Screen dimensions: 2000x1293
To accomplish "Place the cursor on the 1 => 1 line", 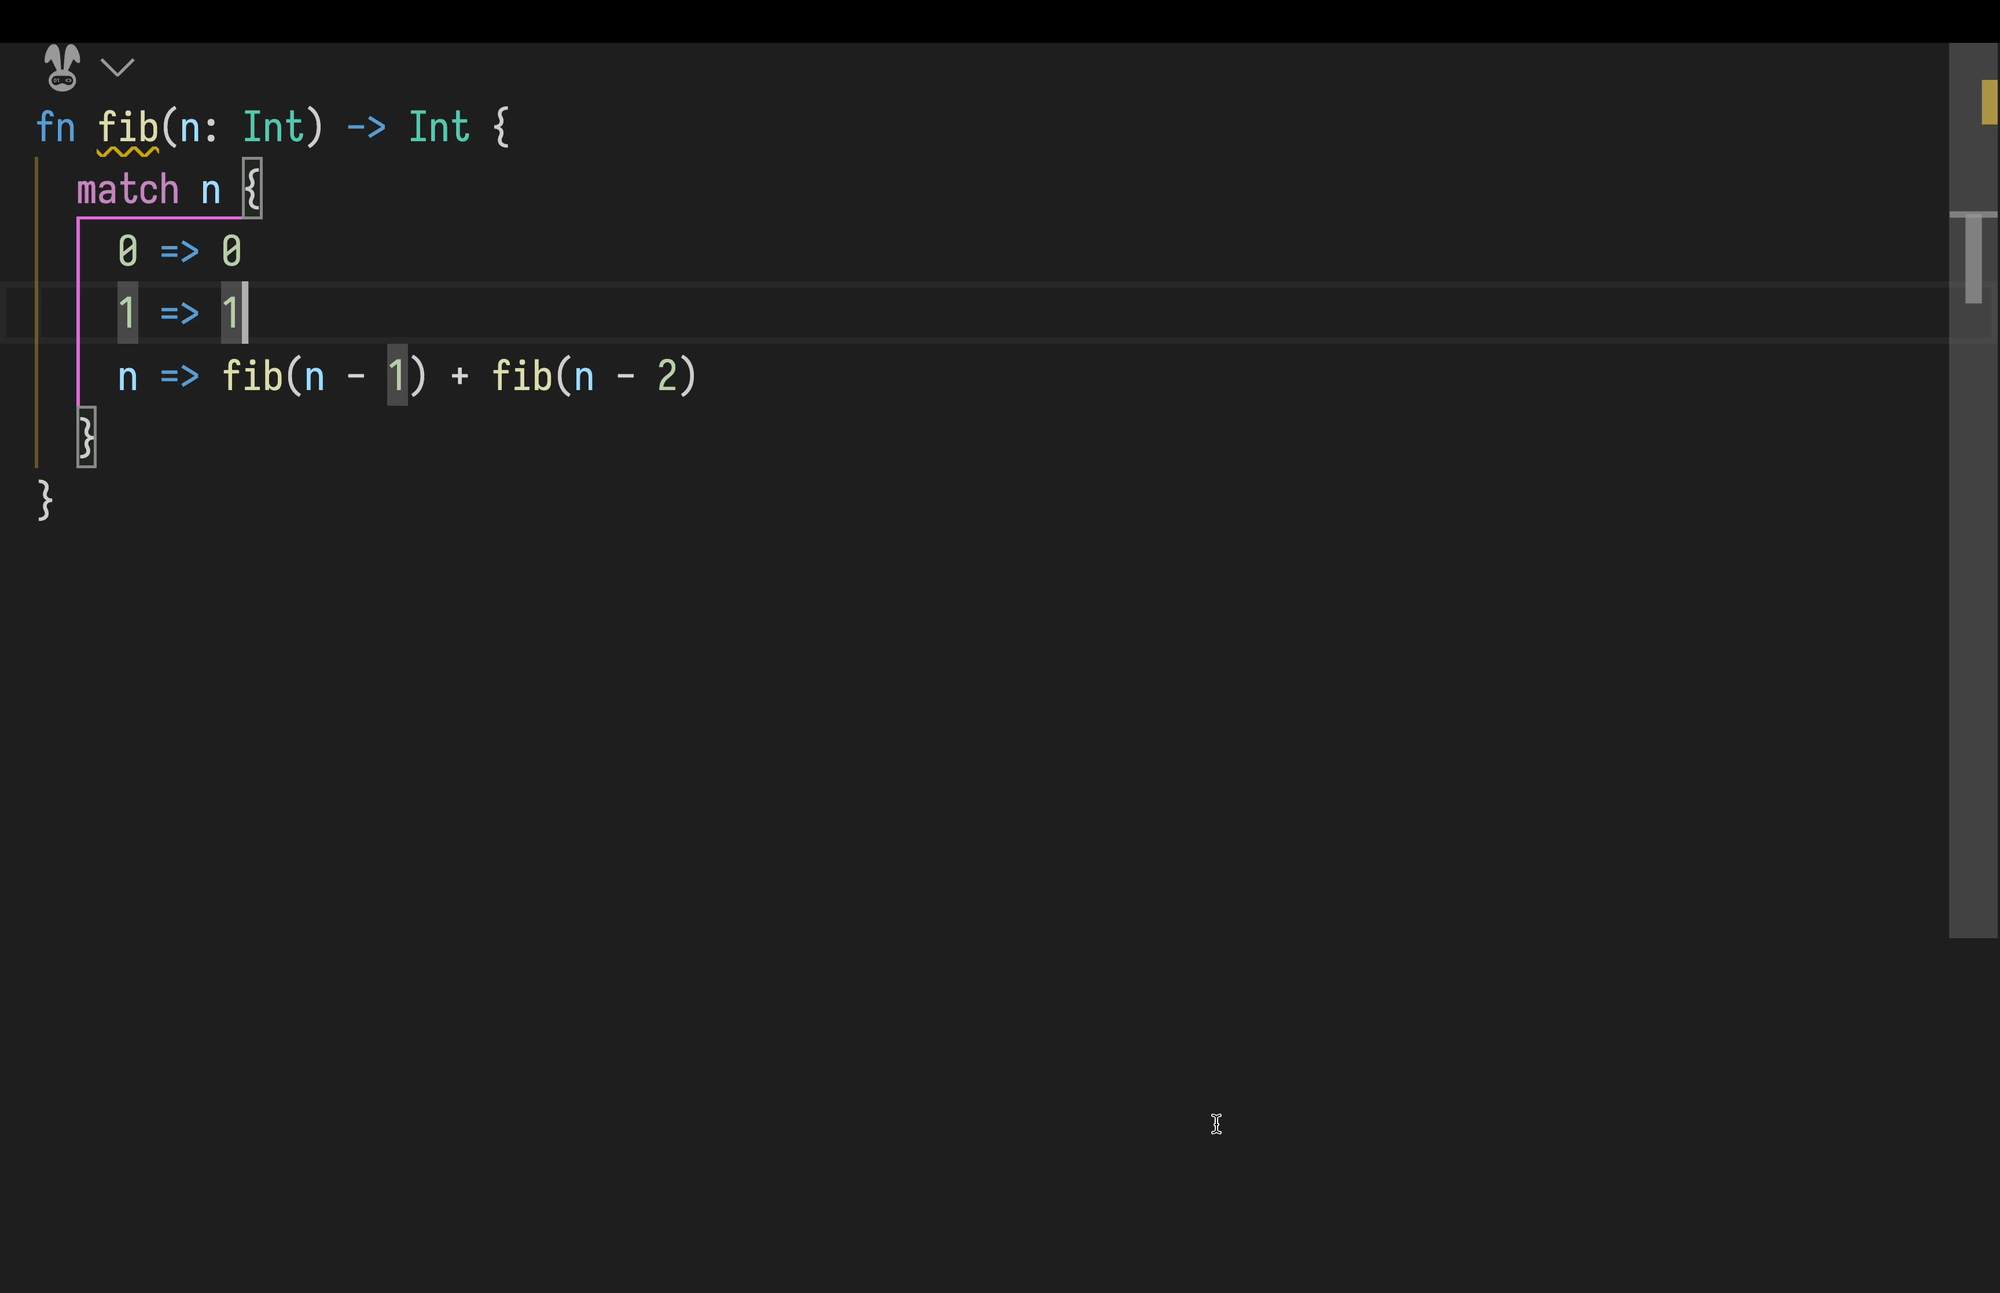I will [x=180, y=313].
